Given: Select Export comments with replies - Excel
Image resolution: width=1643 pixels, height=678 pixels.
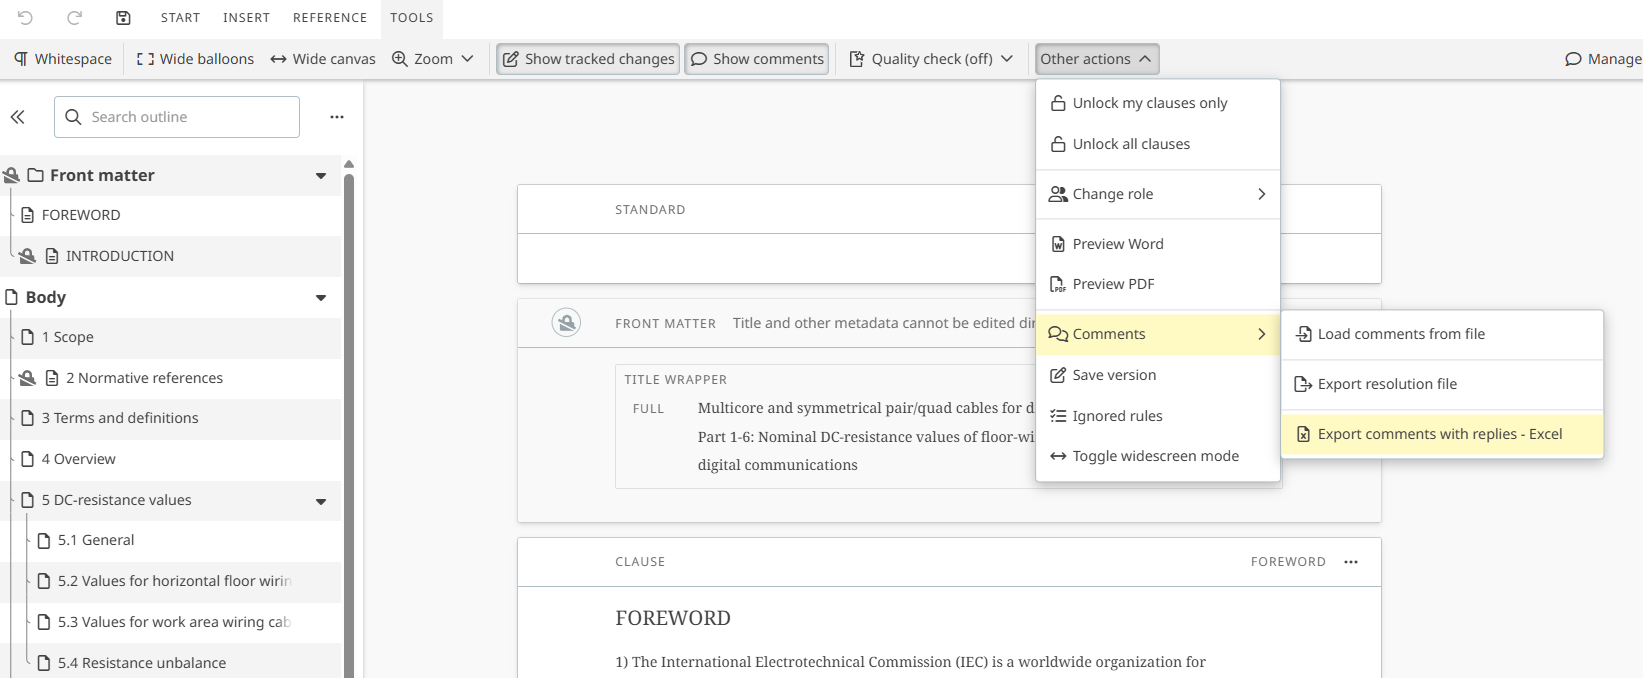Looking at the screenshot, I should 1439,434.
